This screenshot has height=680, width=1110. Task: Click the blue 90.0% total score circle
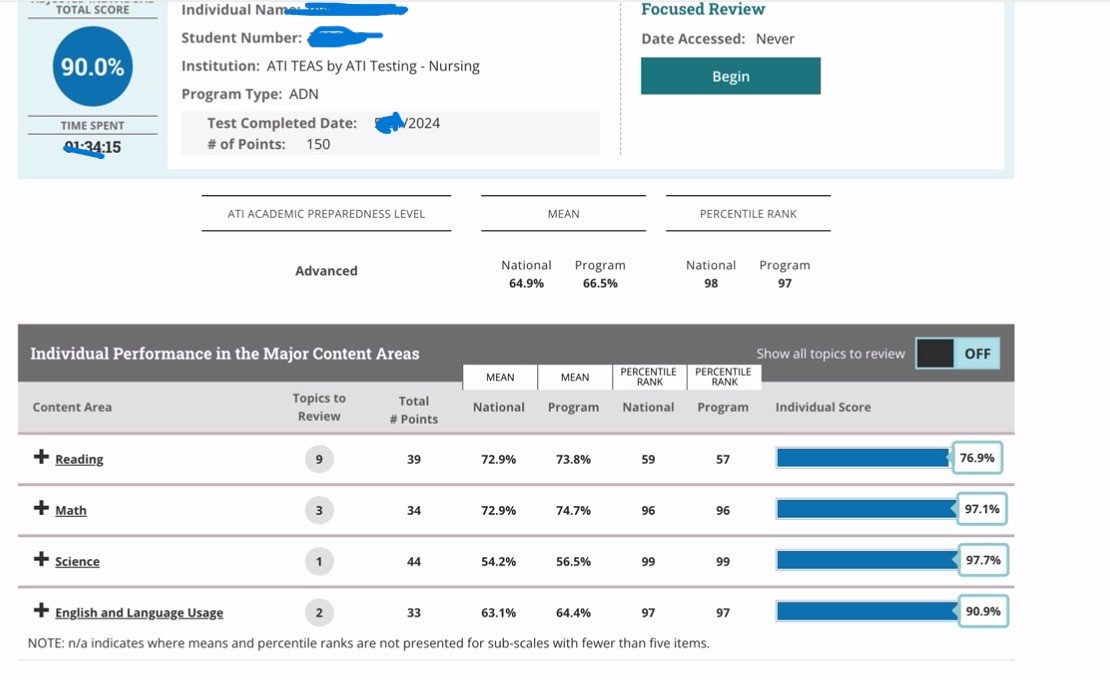[92, 67]
